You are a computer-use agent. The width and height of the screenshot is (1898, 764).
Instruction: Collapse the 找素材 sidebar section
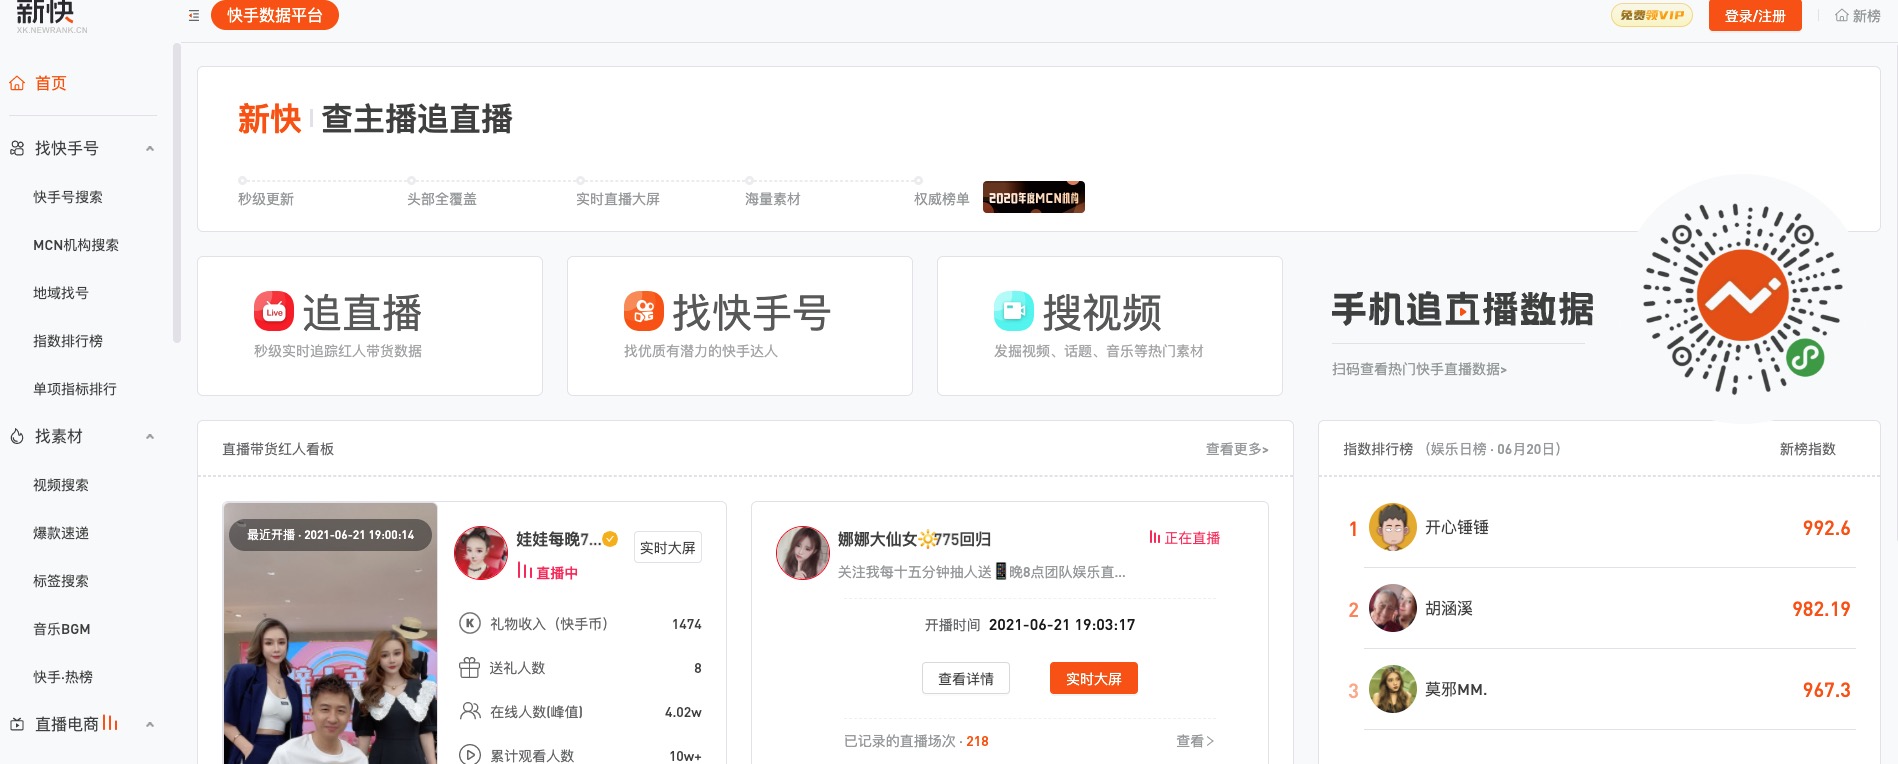pos(150,437)
